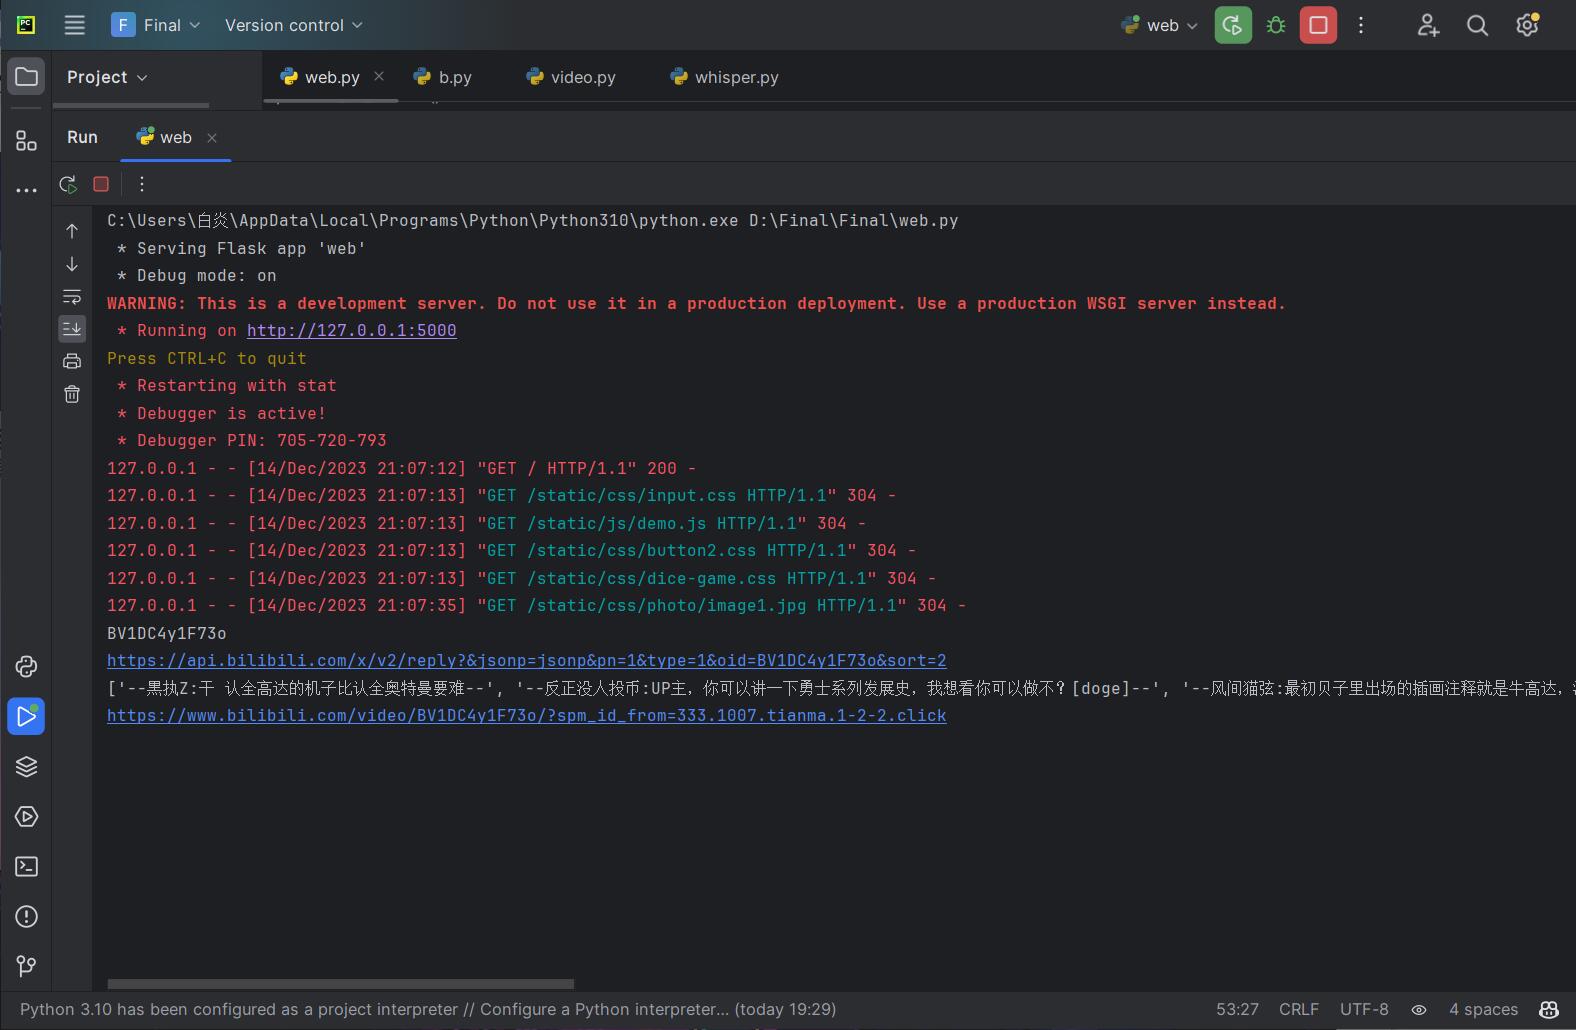Viewport: 1576px width, 1030px height.
Task: Stop the running web process in the top toolbar
Action: (x=1318, y=25)
